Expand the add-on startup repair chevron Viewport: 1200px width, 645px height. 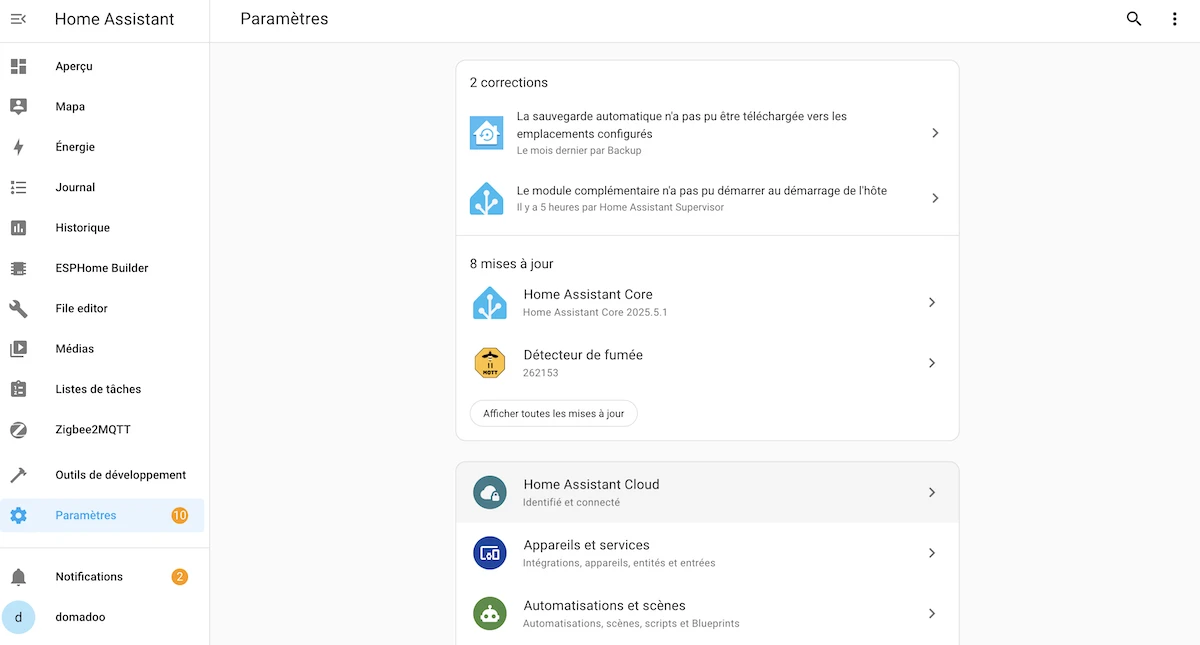935,198
